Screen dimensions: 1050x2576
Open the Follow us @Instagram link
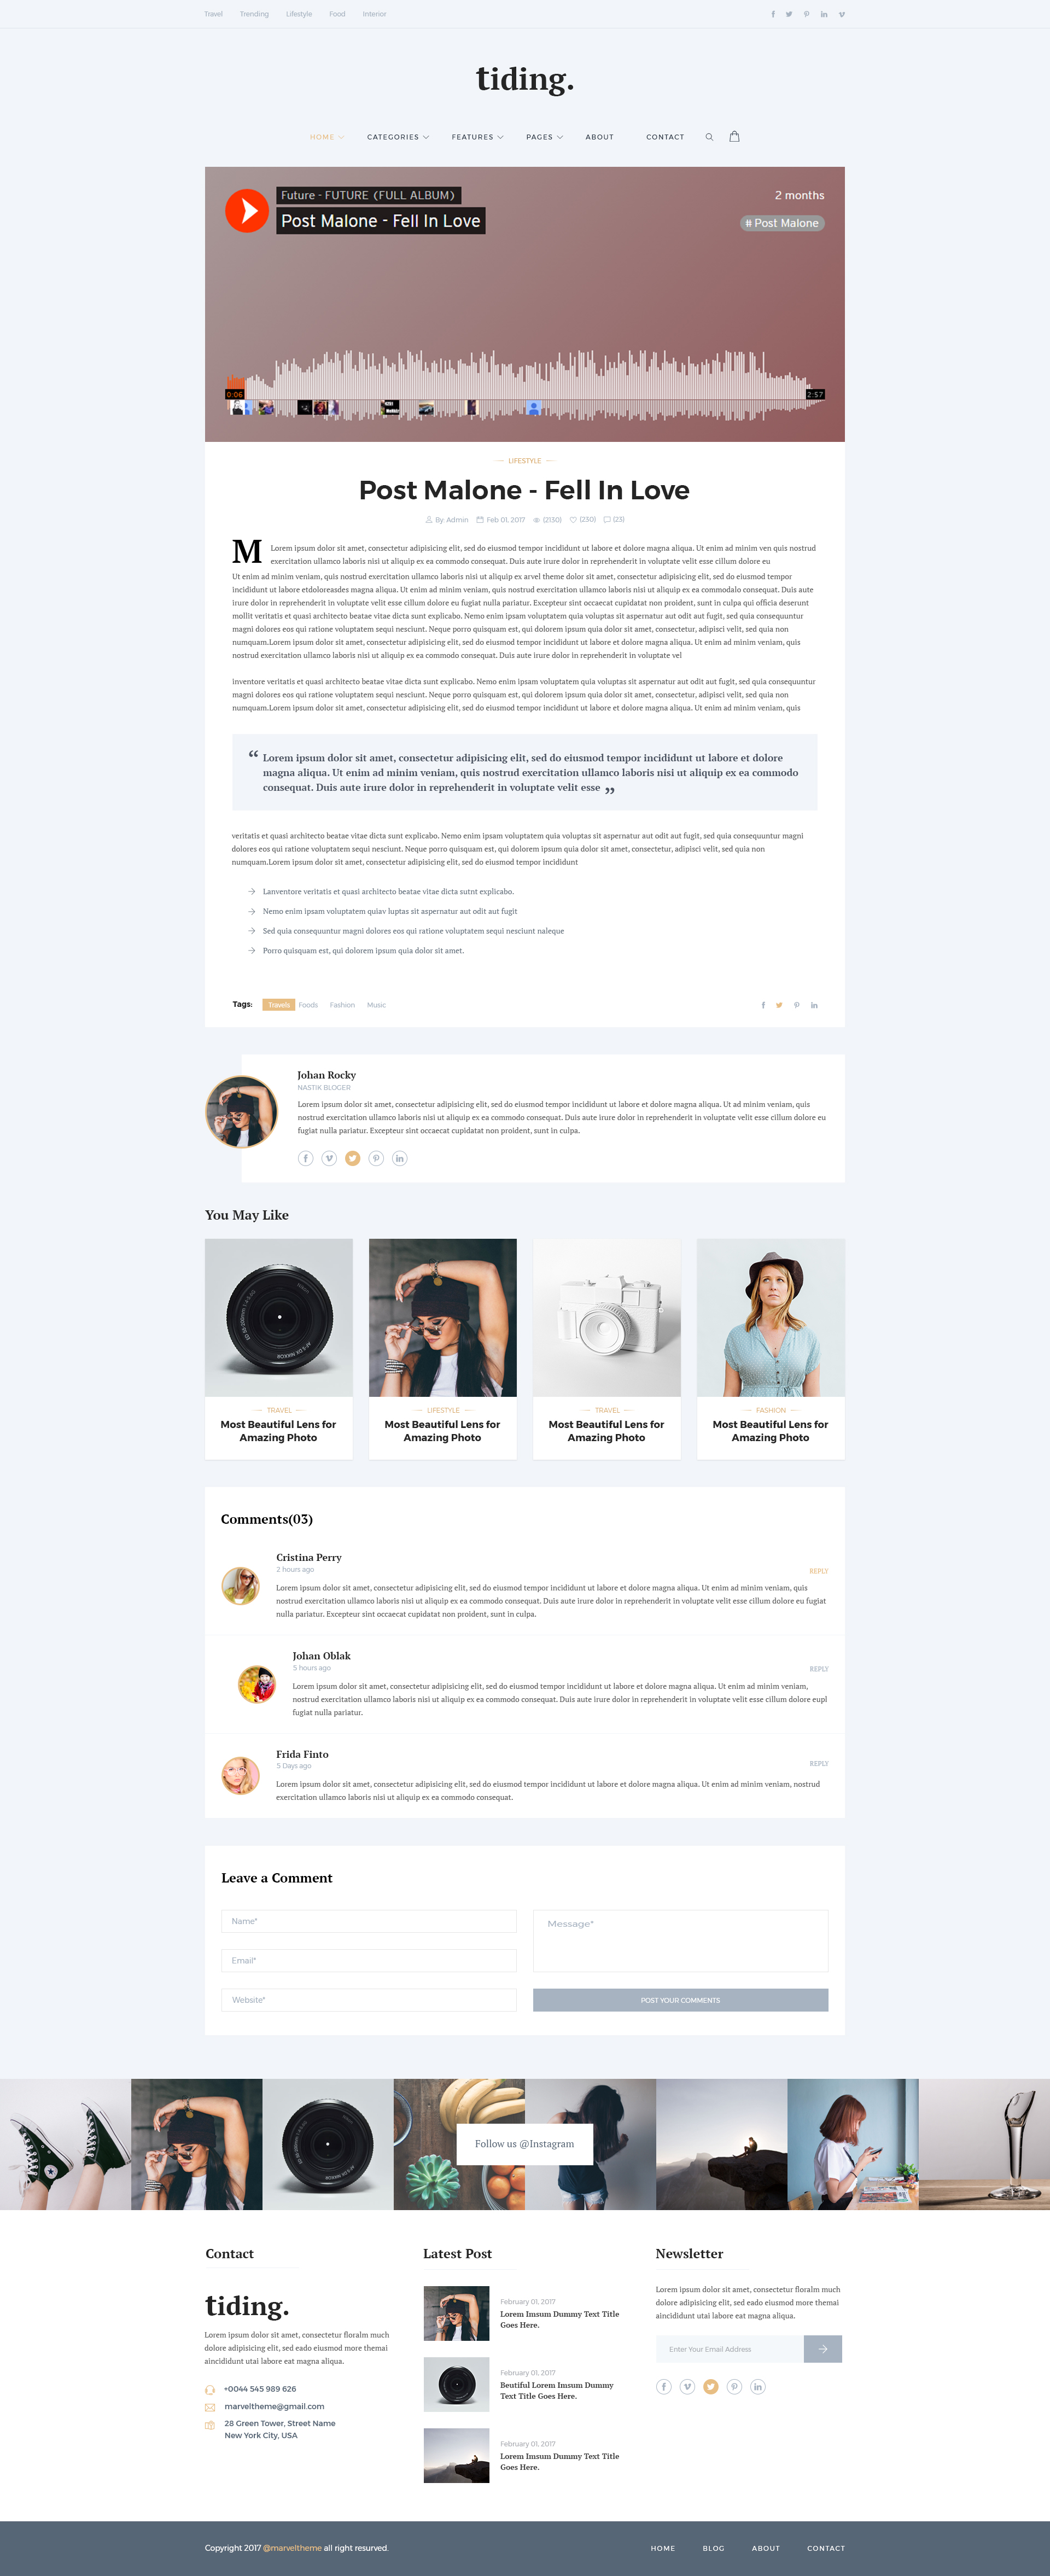tap(525, 2143)
